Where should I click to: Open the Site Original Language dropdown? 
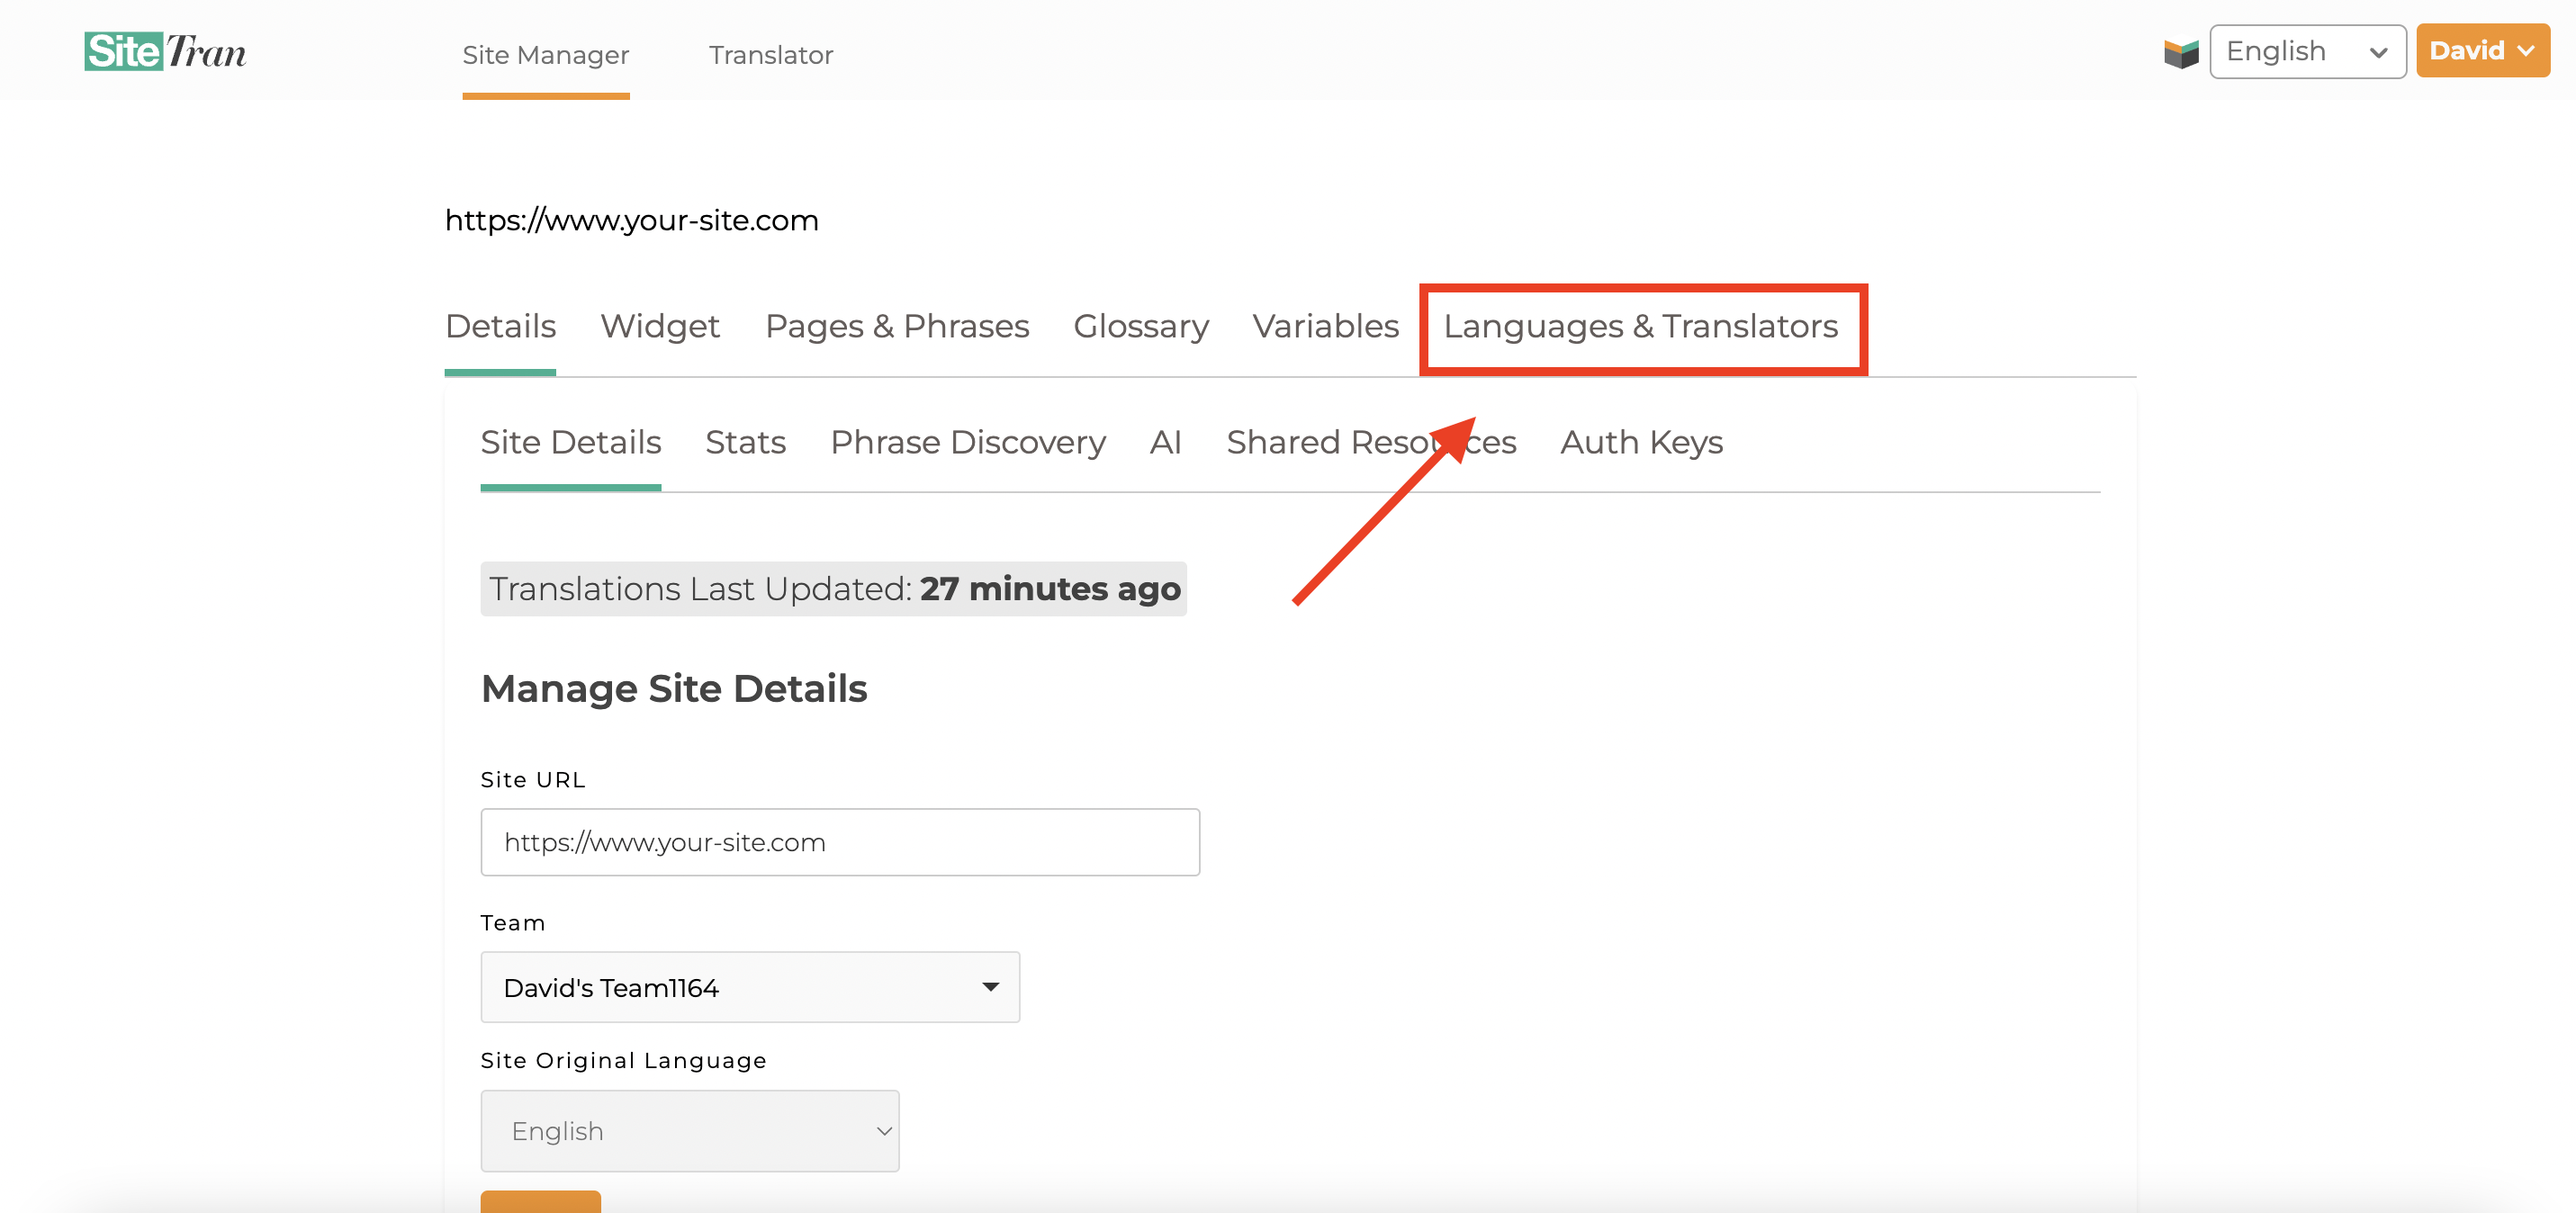coord(690,1131)
